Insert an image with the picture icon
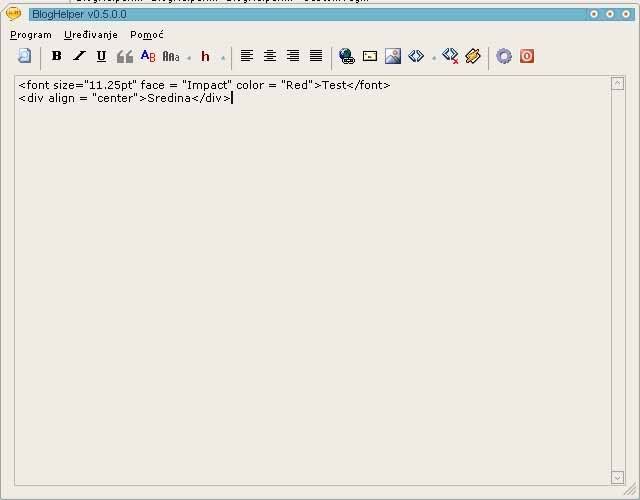The image size is (640, 500). (393, 56)
